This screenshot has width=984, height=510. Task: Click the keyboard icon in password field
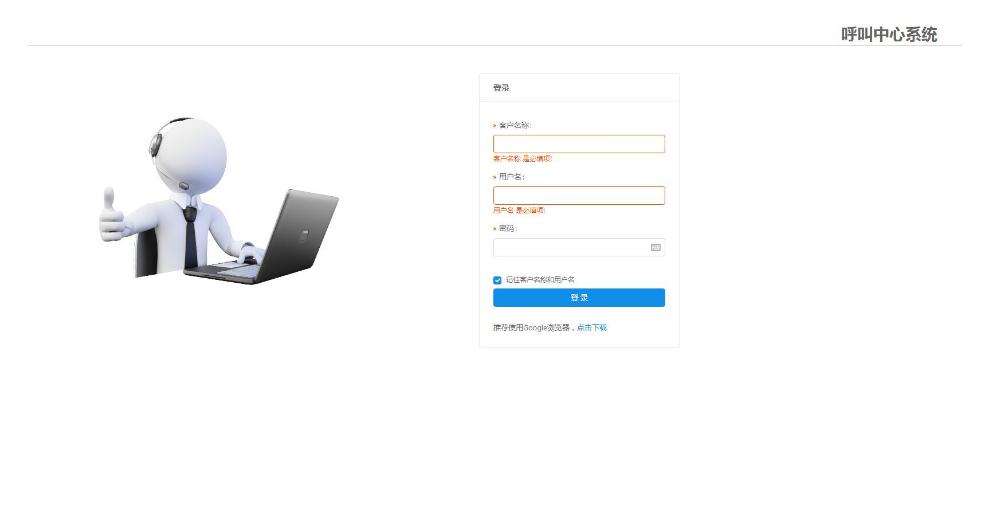[x=656, y=248]
